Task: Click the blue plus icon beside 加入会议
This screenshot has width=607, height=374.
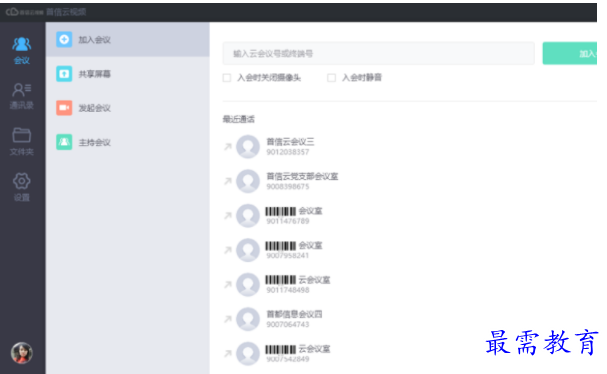Action: pyautogui.click(x=64, y=39)
